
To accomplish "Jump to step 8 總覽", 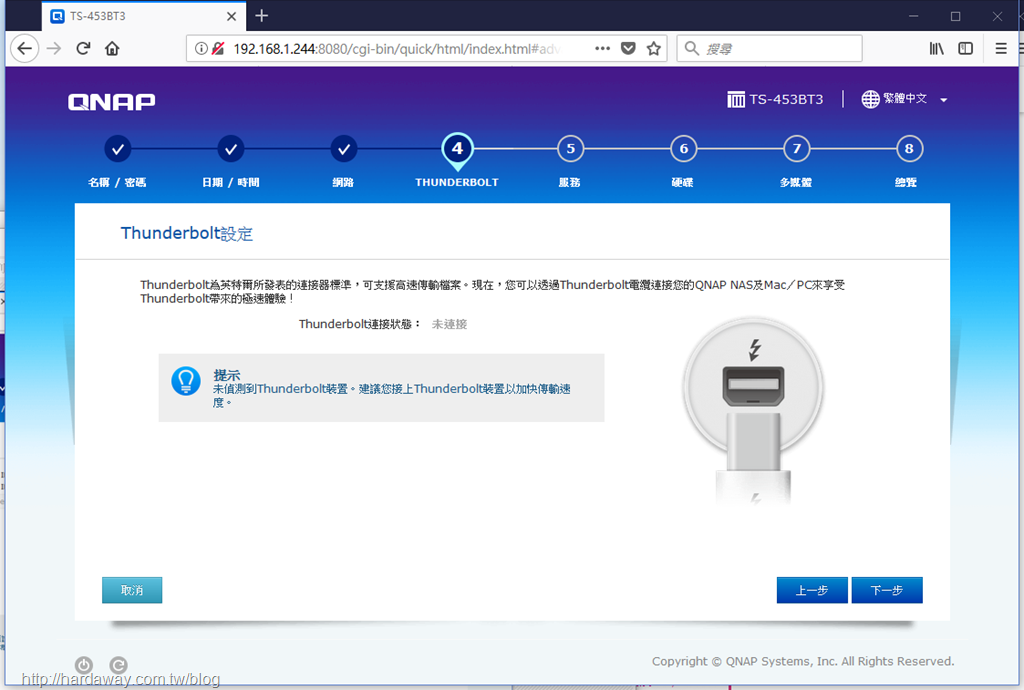I will (909, 149).
